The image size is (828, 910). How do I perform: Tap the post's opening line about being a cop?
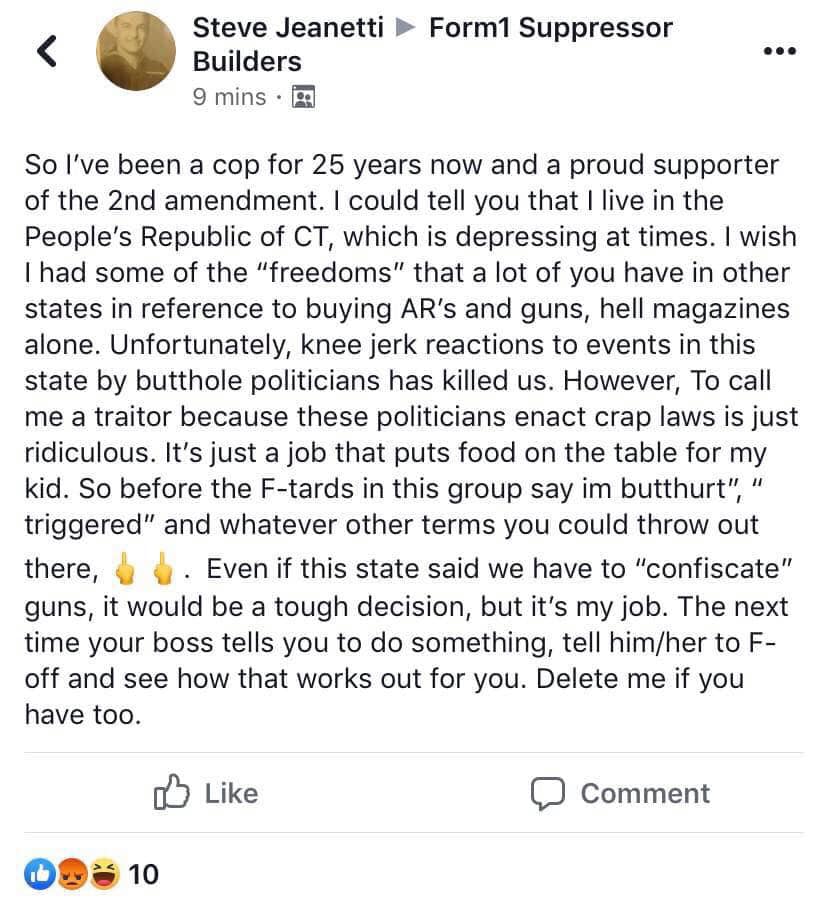400,165
